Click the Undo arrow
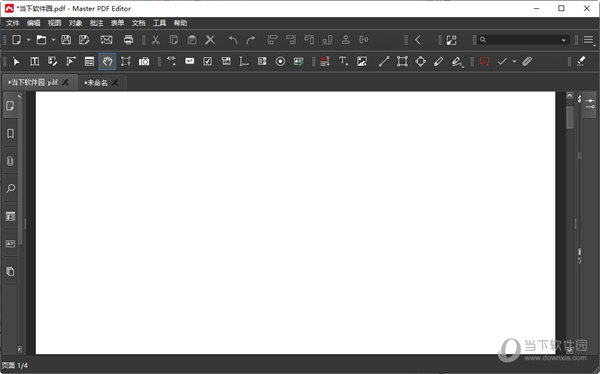This screenshot has height=374, width=600. [233, 40]
